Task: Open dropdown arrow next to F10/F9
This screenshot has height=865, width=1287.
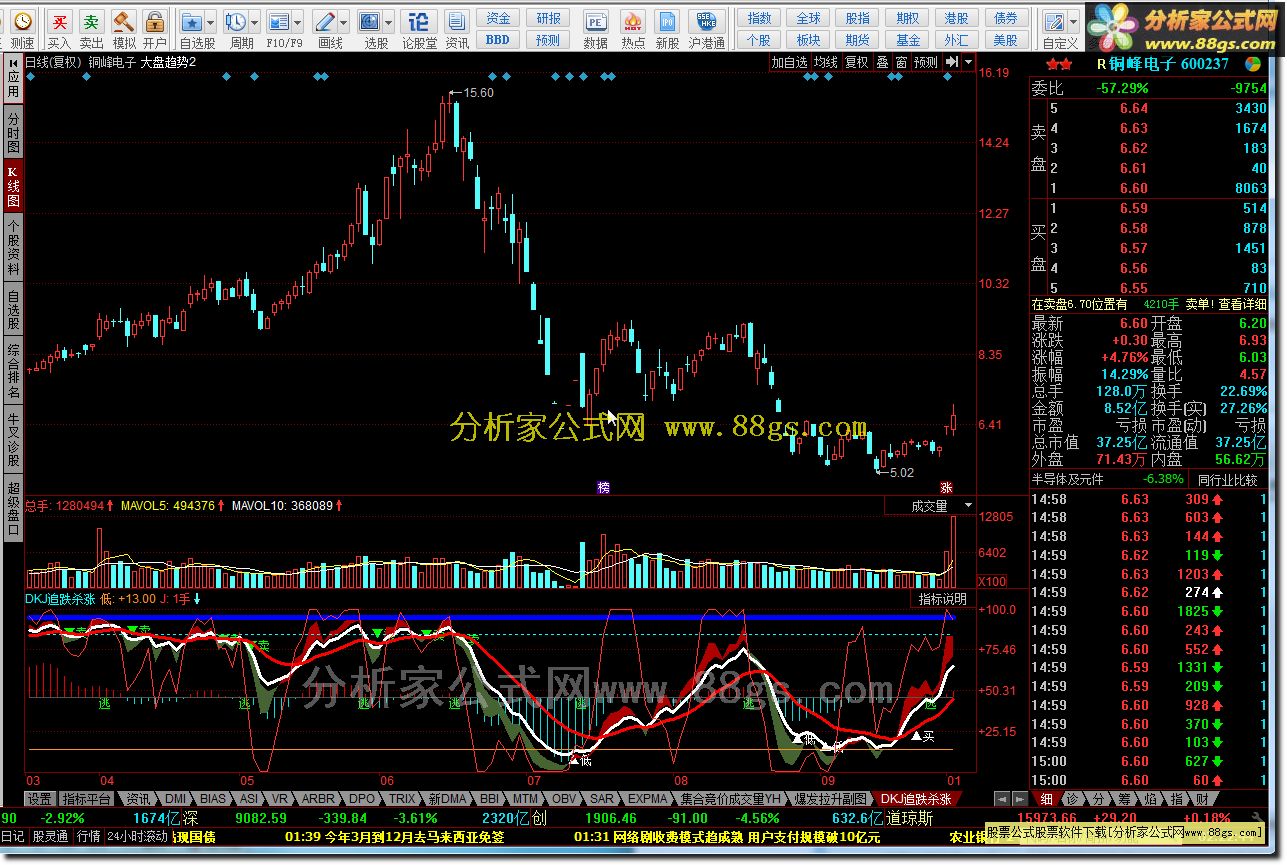Action: click(298, 21)
